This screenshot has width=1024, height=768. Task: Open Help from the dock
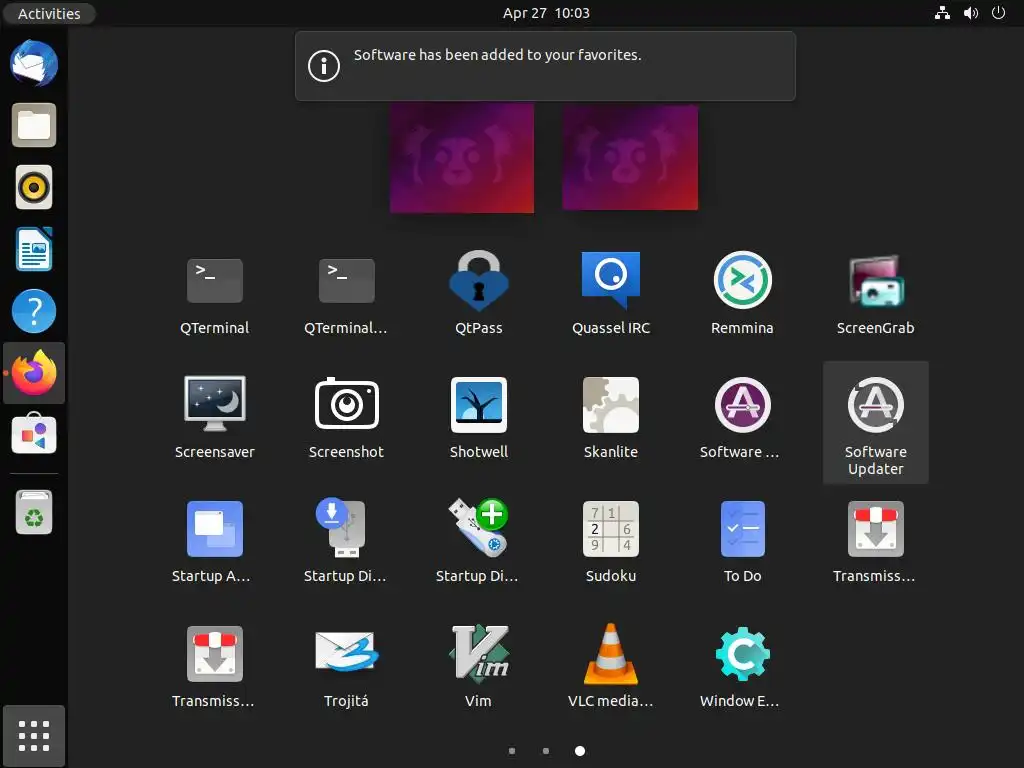click(x=34, y=311)
